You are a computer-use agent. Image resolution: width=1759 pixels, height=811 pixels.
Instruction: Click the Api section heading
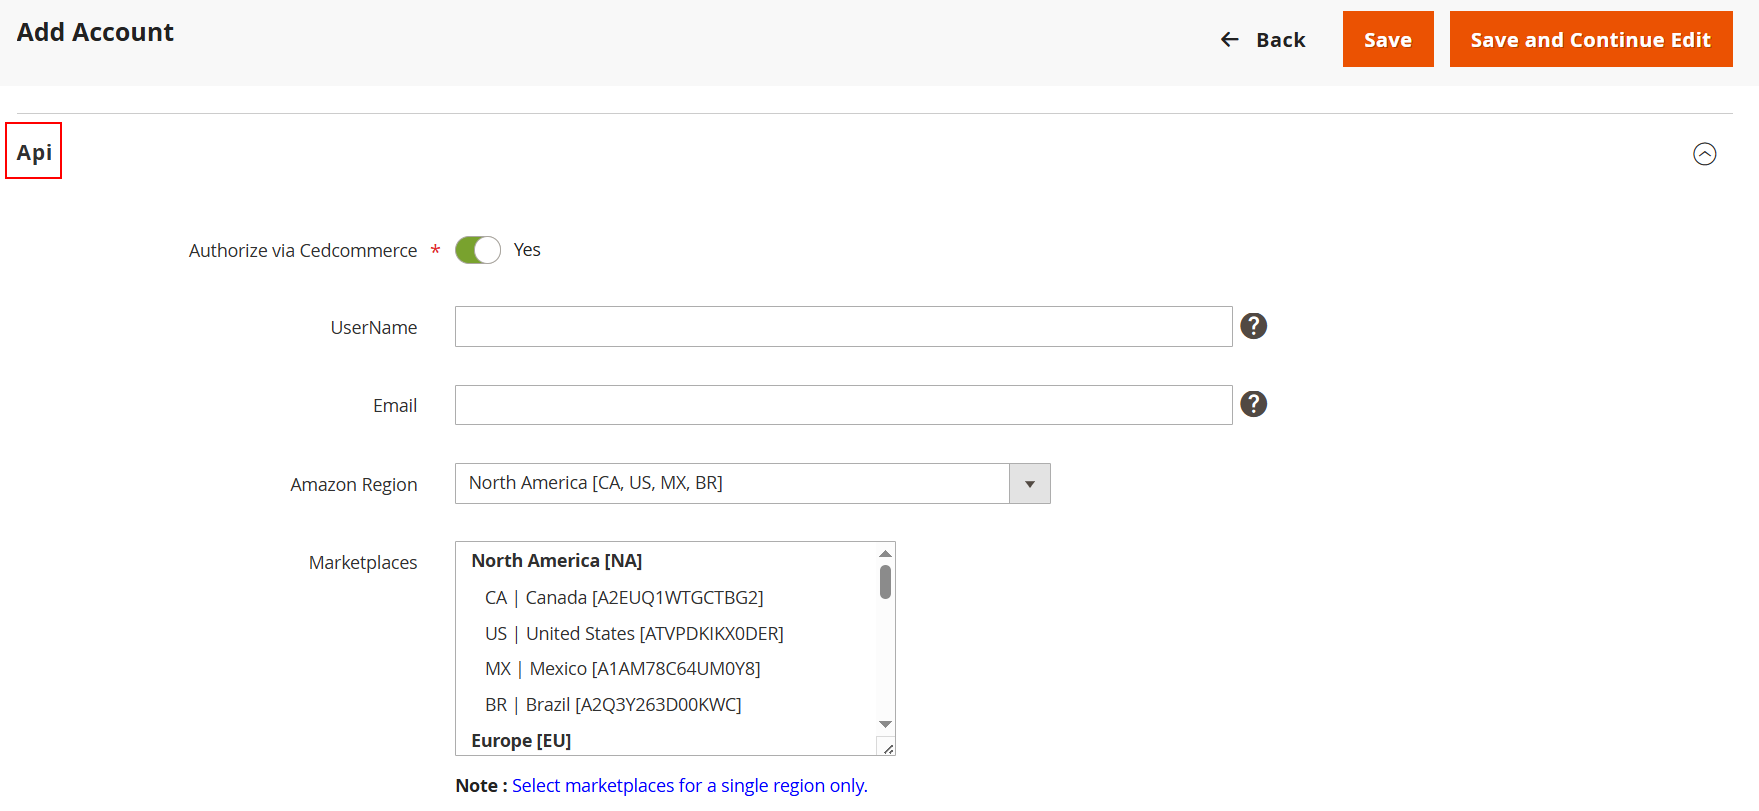click(34, 152)
